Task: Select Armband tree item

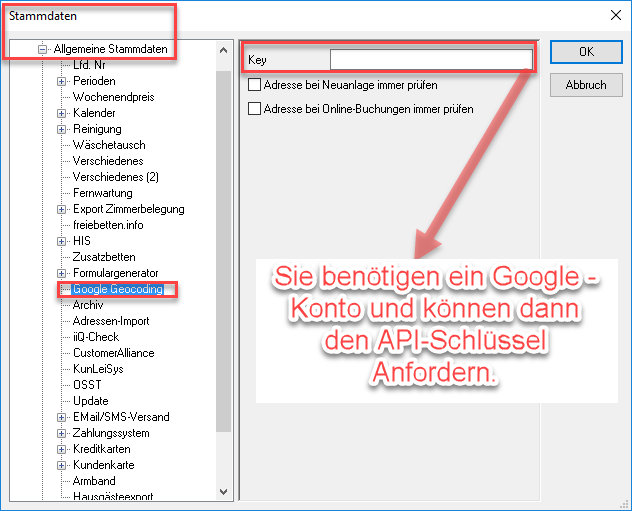Action: (94, 481)
